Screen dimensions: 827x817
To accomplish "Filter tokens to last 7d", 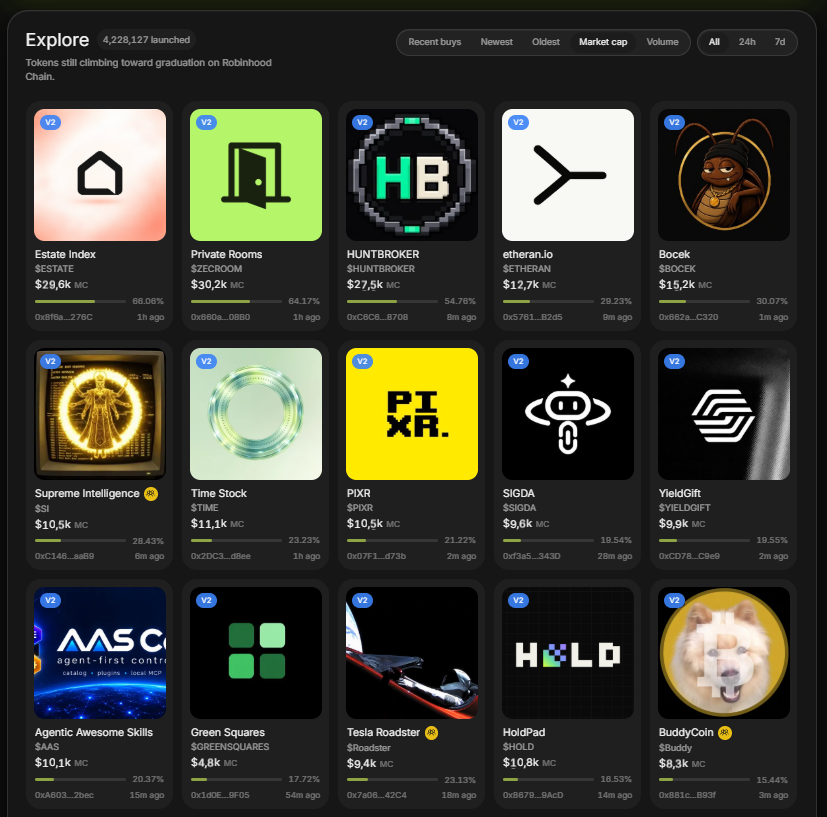I will (x=780, y=42).
